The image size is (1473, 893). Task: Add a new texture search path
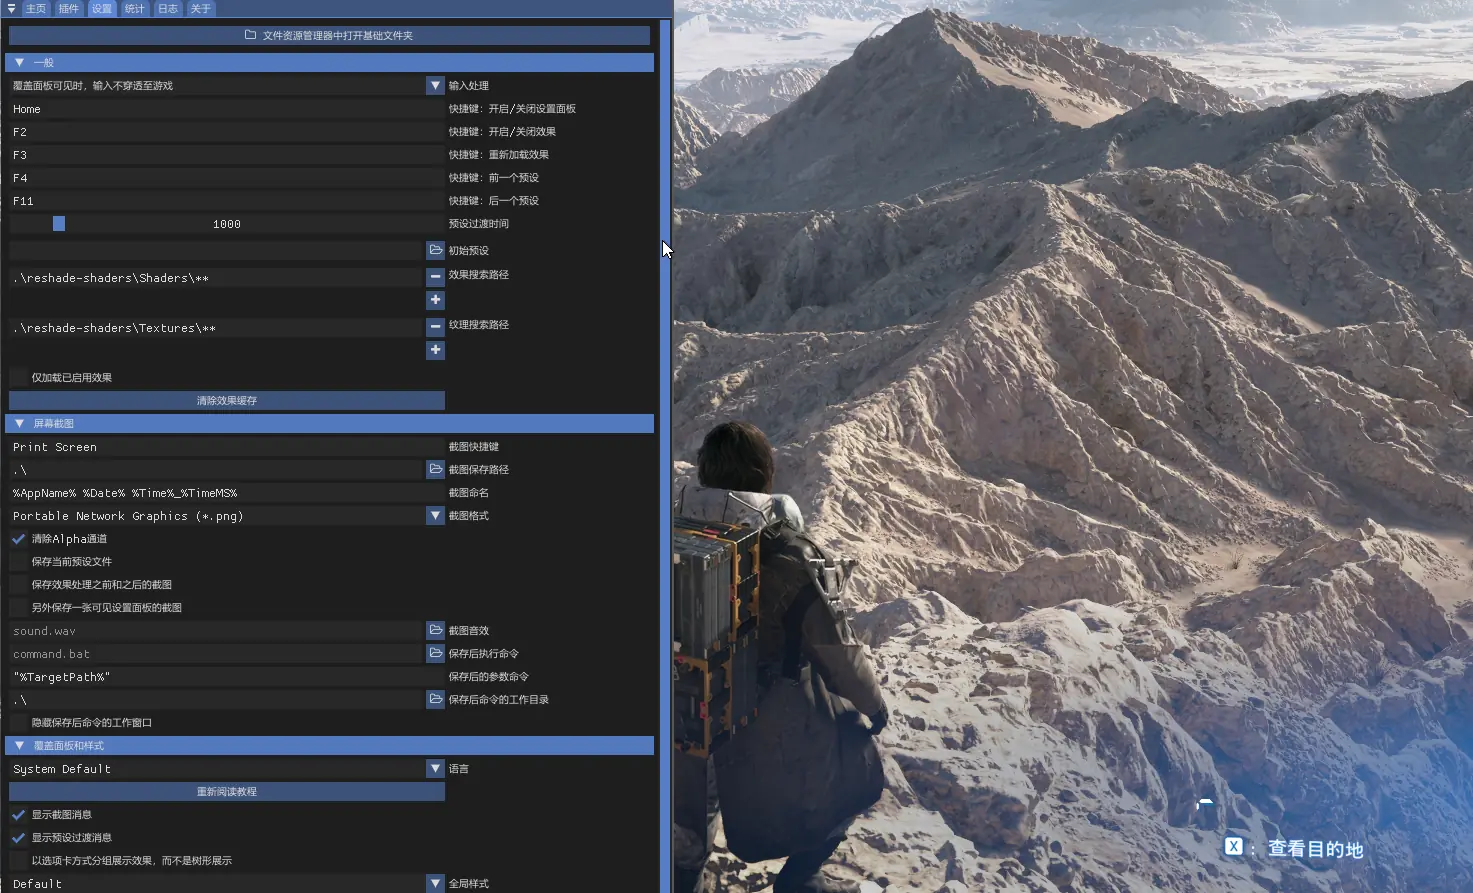click(435, 350)
